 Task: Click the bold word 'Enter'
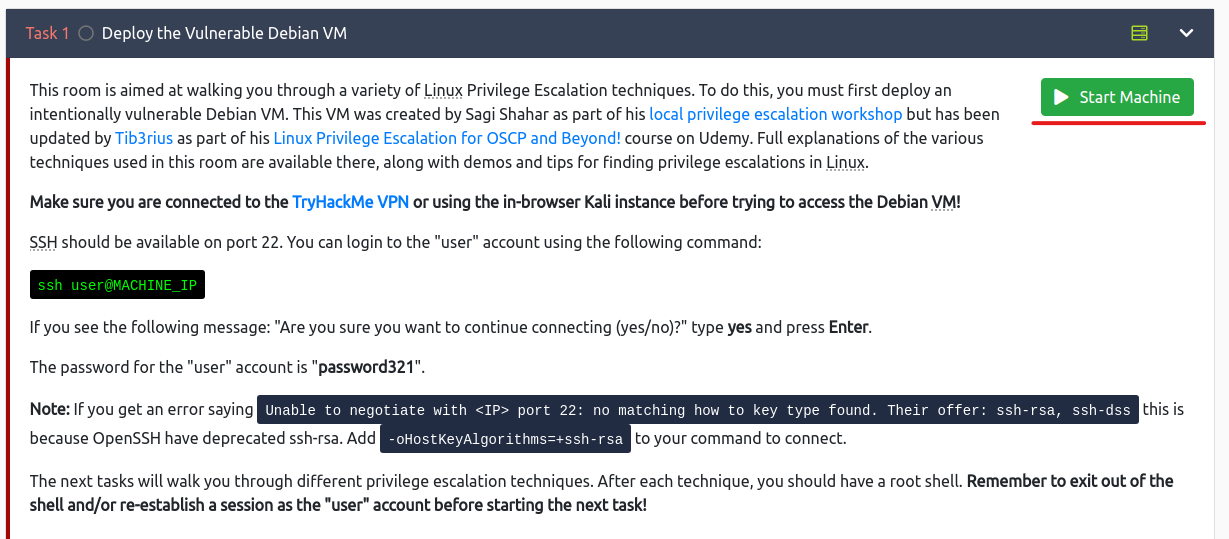coord(848,327)
